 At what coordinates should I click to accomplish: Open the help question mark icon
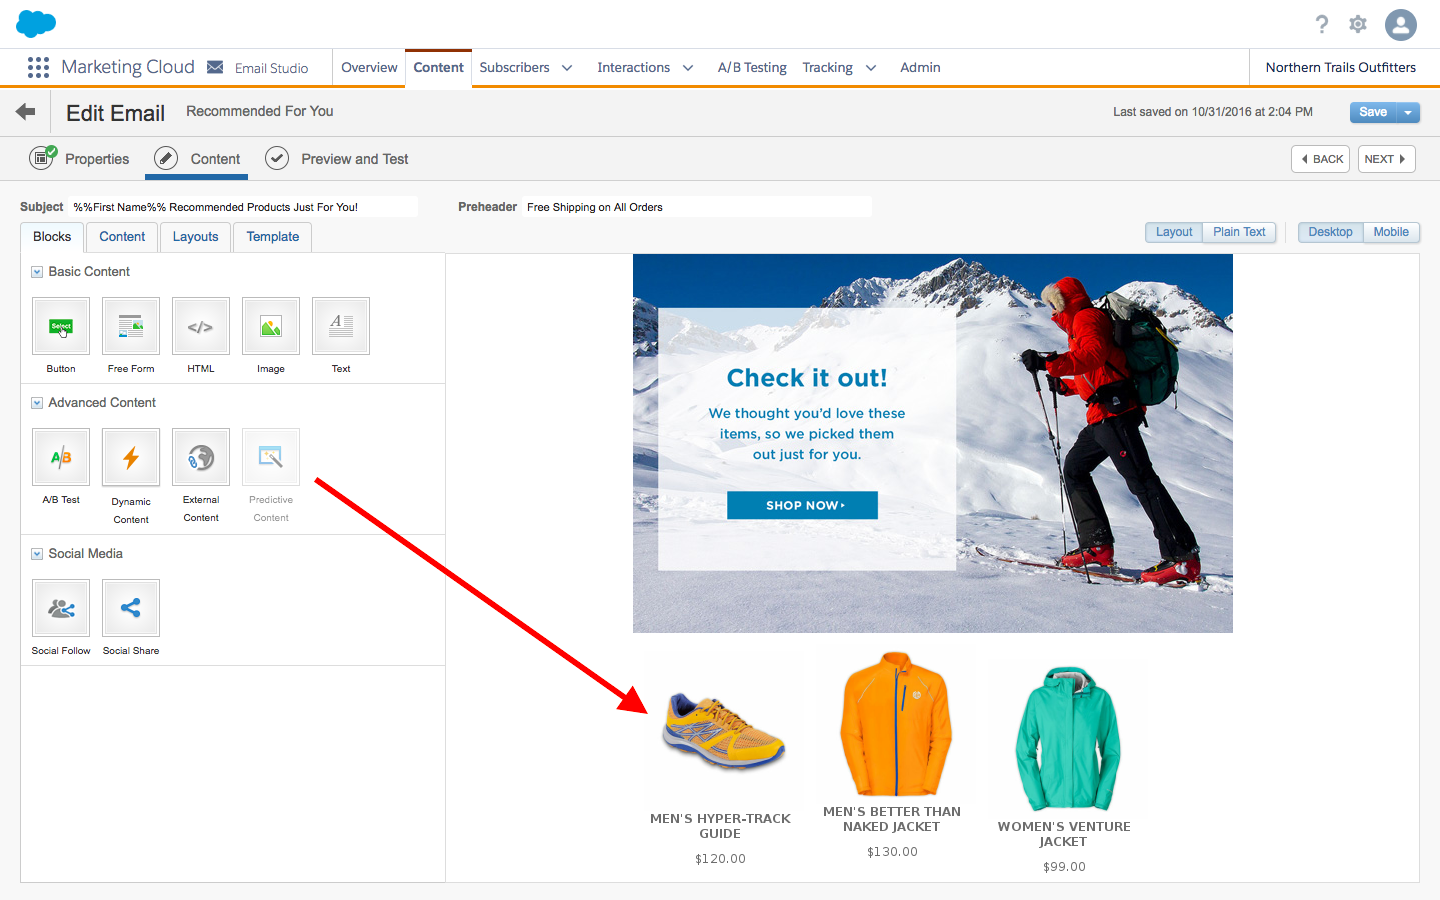[1322, 24]
